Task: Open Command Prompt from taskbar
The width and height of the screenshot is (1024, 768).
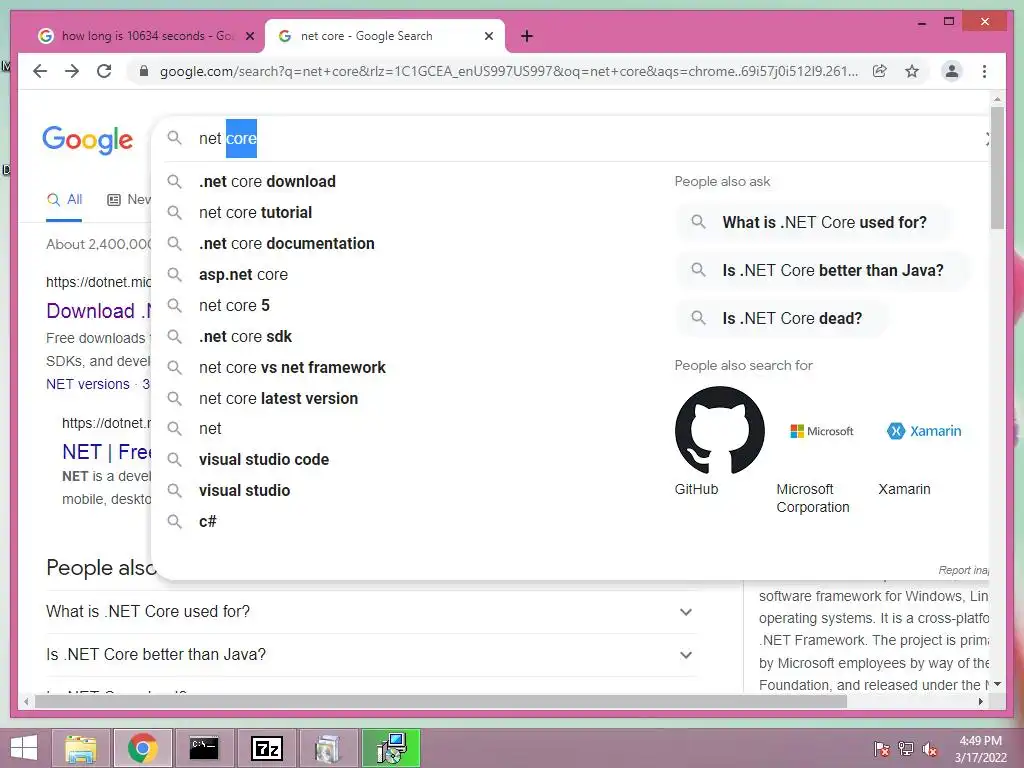Action: coord(204,748)
